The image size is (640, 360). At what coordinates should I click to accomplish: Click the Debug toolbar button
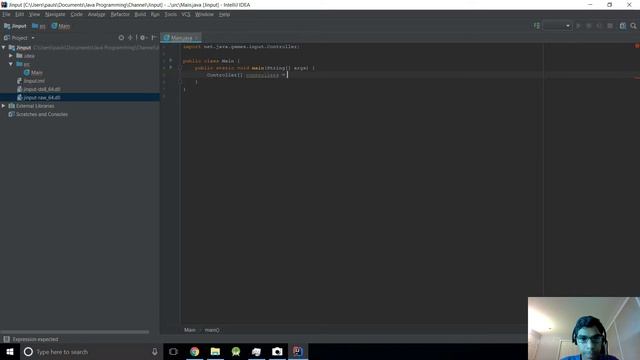589,26
